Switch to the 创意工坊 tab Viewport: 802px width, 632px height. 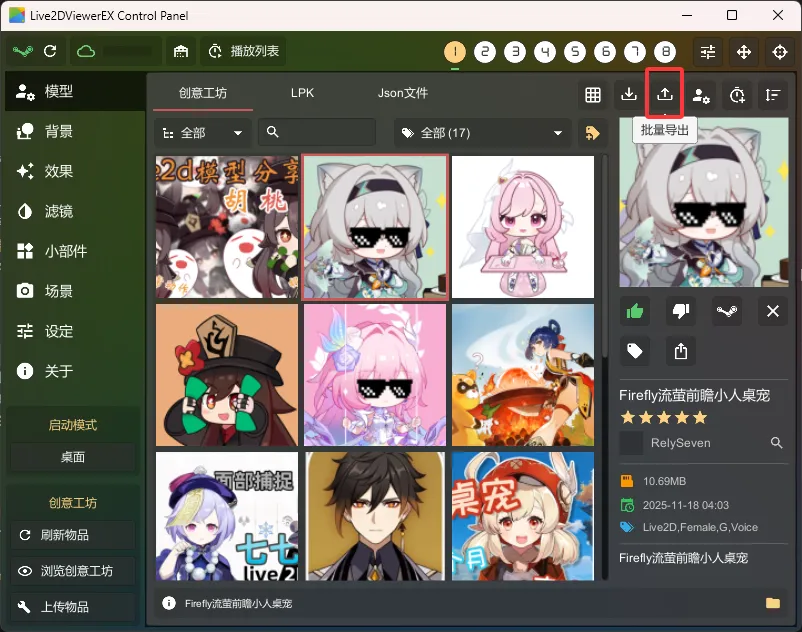pos(203,93)
